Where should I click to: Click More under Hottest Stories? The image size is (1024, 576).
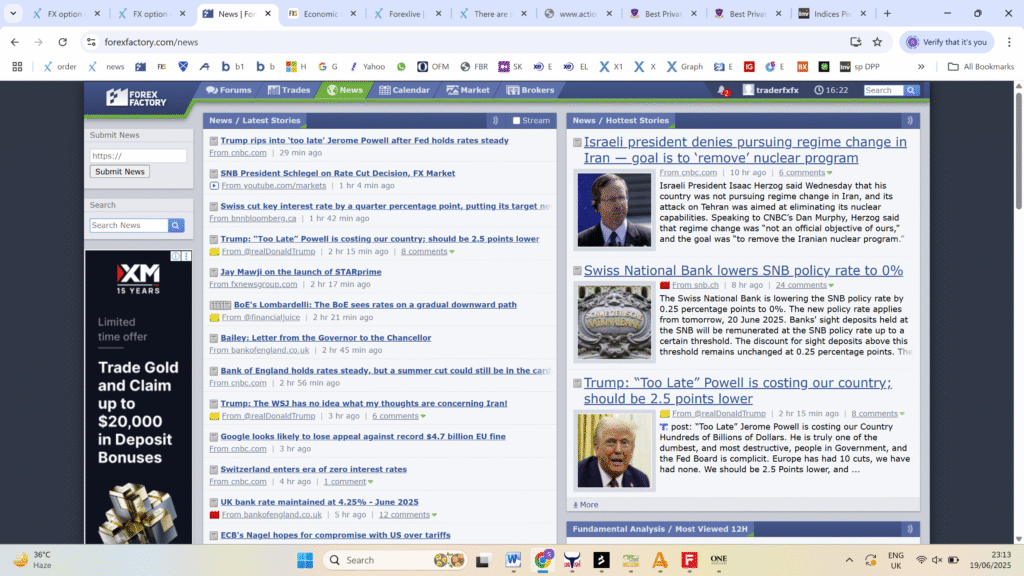point(586,505)
